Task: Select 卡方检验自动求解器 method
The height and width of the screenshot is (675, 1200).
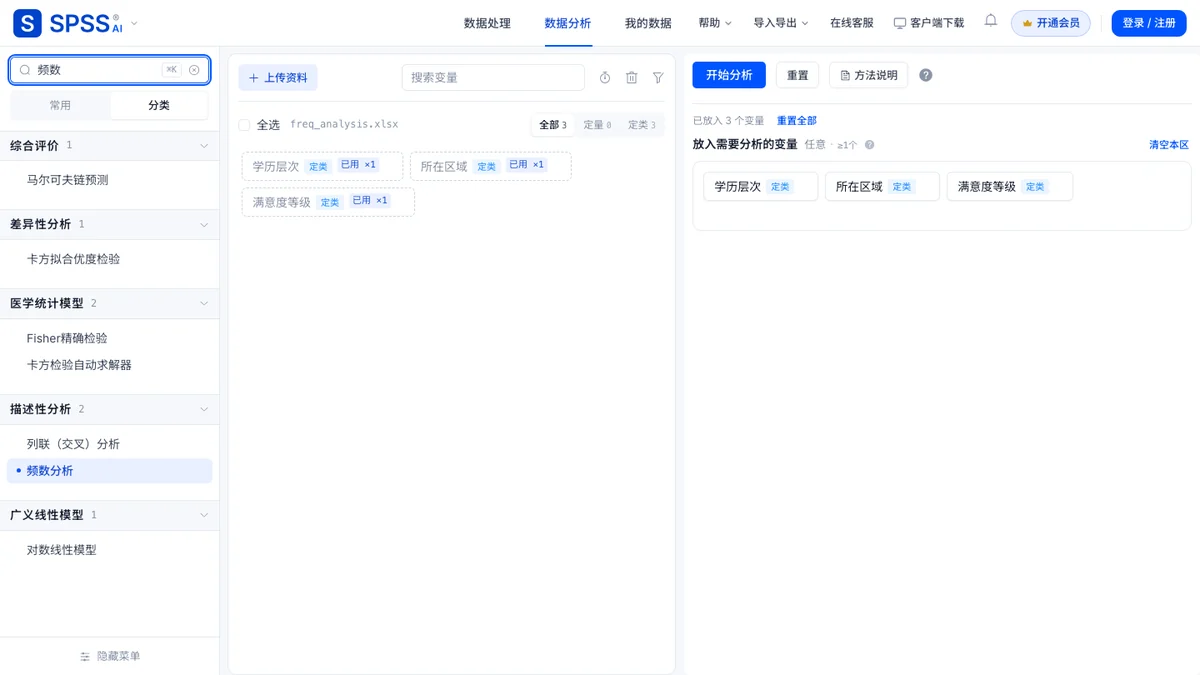Action: tap(79, 365)
